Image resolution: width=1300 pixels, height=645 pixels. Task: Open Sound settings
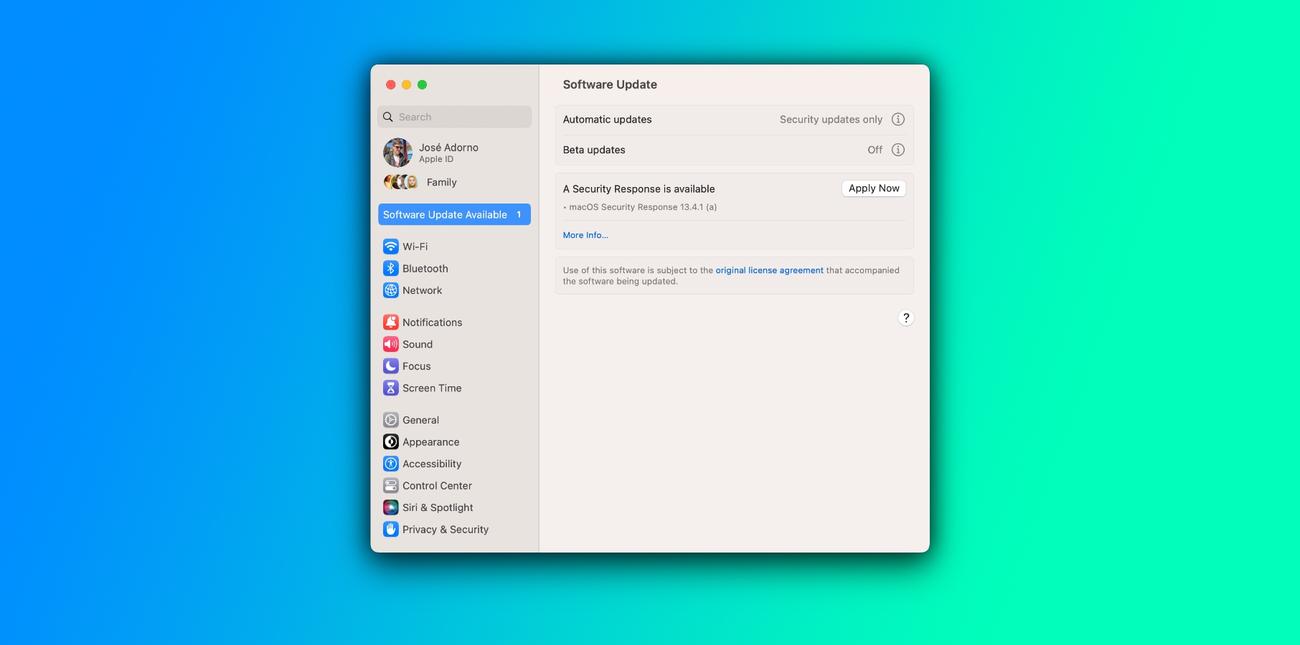click(x=418, y=343)
